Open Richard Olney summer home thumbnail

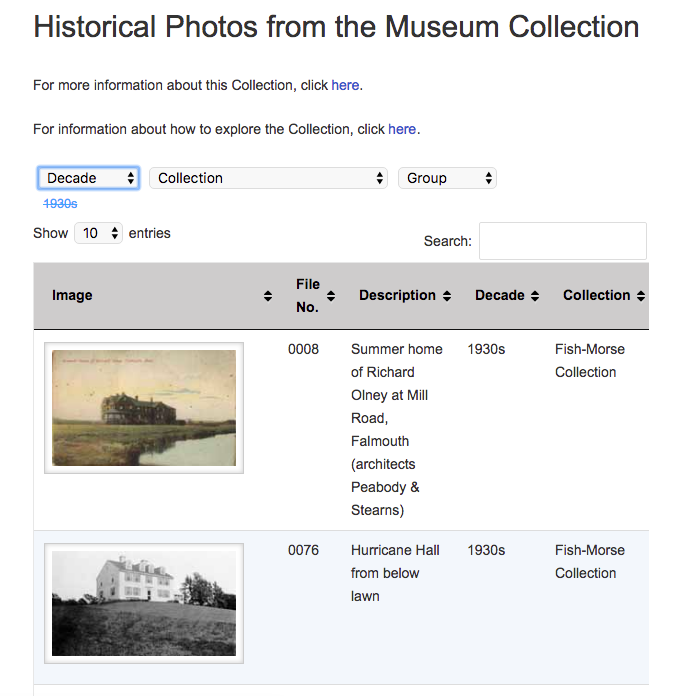click(x=144, y=408)
